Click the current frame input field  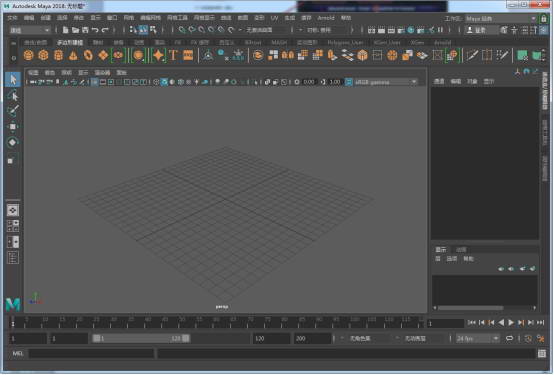[445, 323]
